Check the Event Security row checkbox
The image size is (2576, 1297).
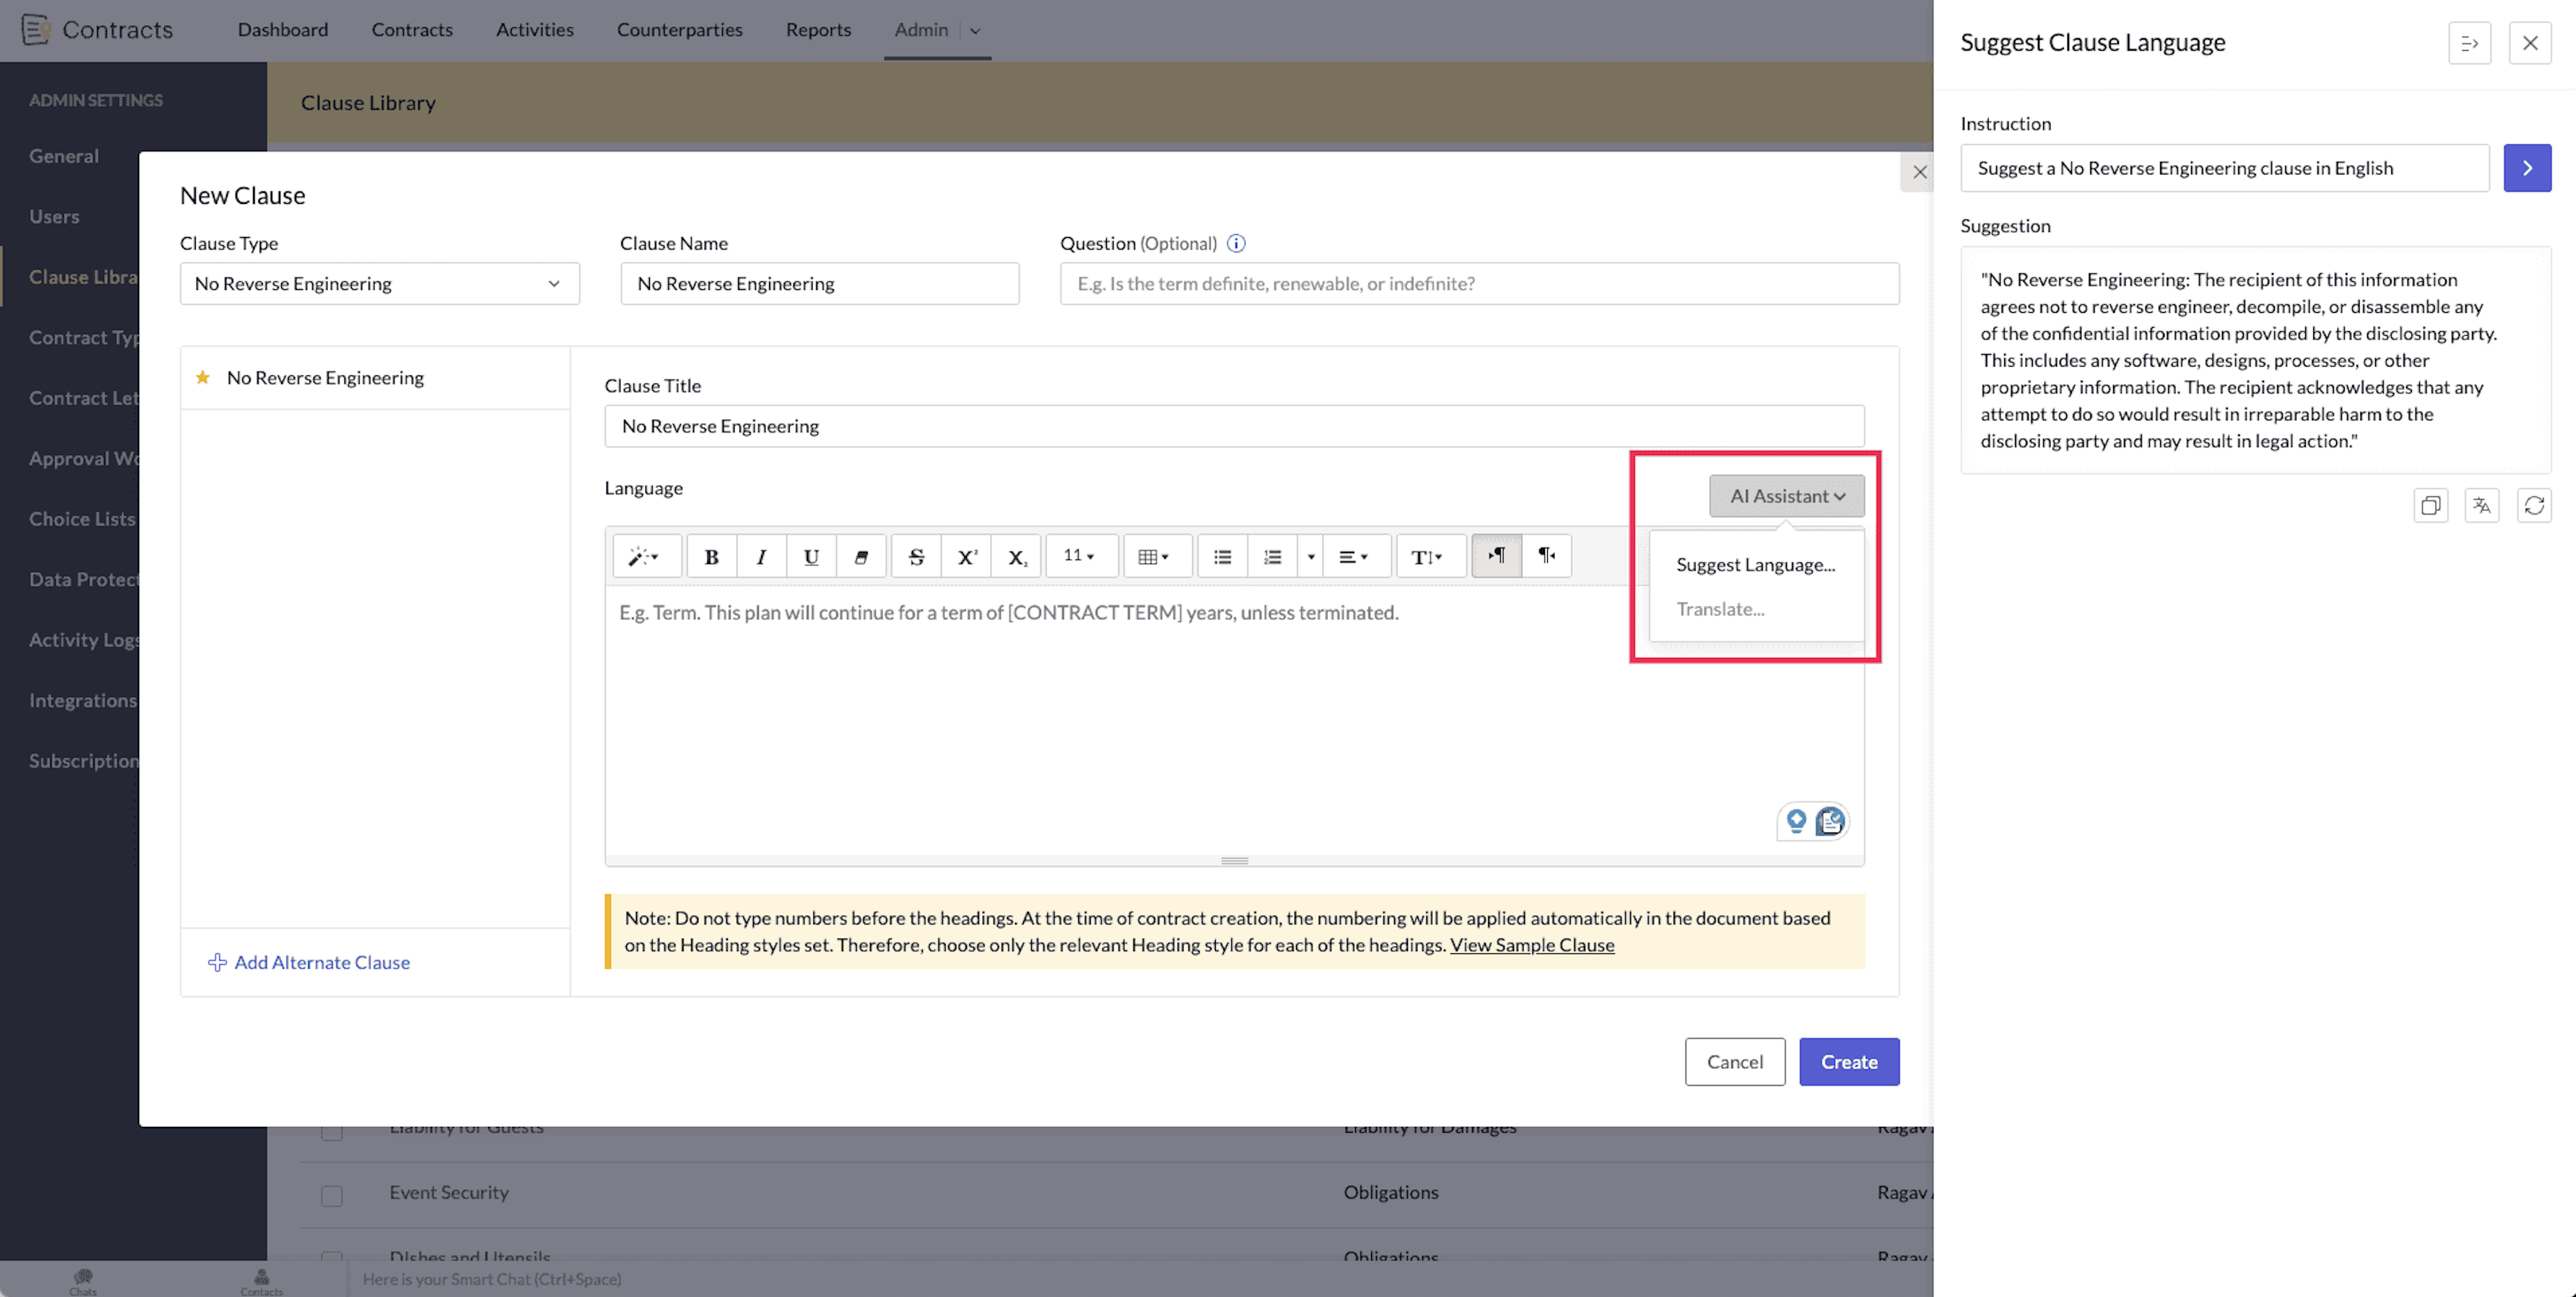point(332,1195)
